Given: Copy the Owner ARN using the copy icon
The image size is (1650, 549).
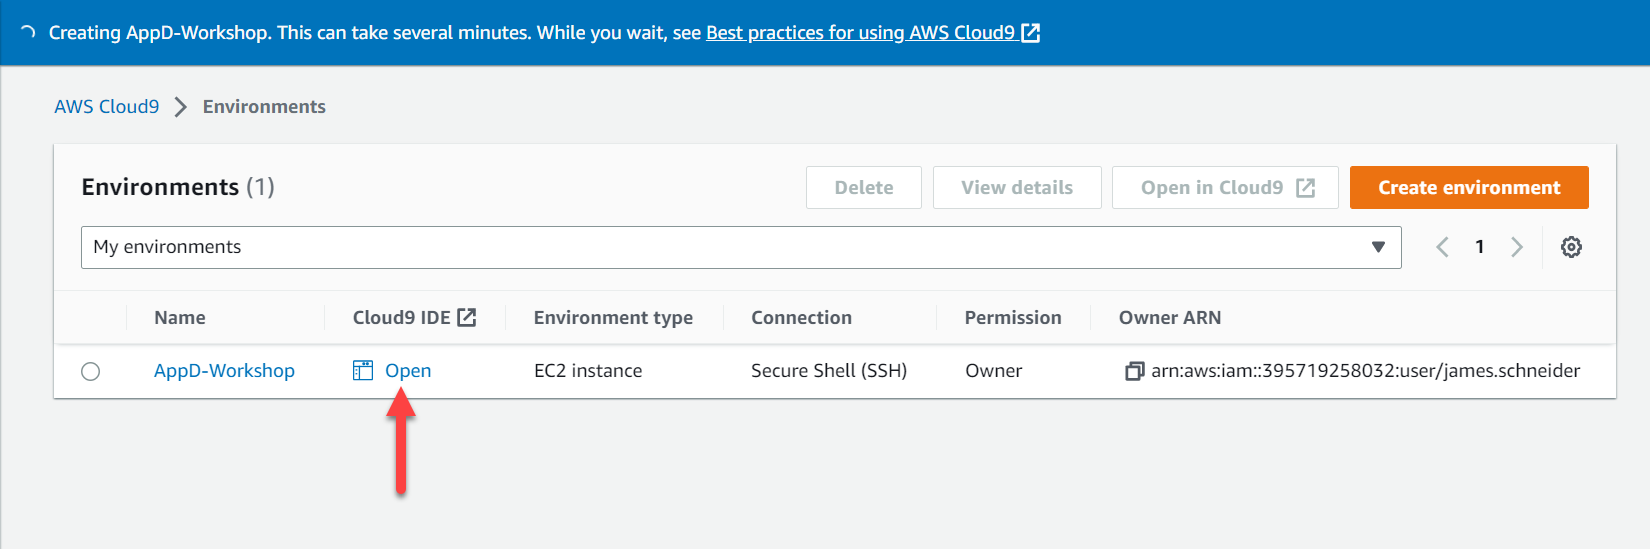Looking at the screenshot, I should (1134, 371).
